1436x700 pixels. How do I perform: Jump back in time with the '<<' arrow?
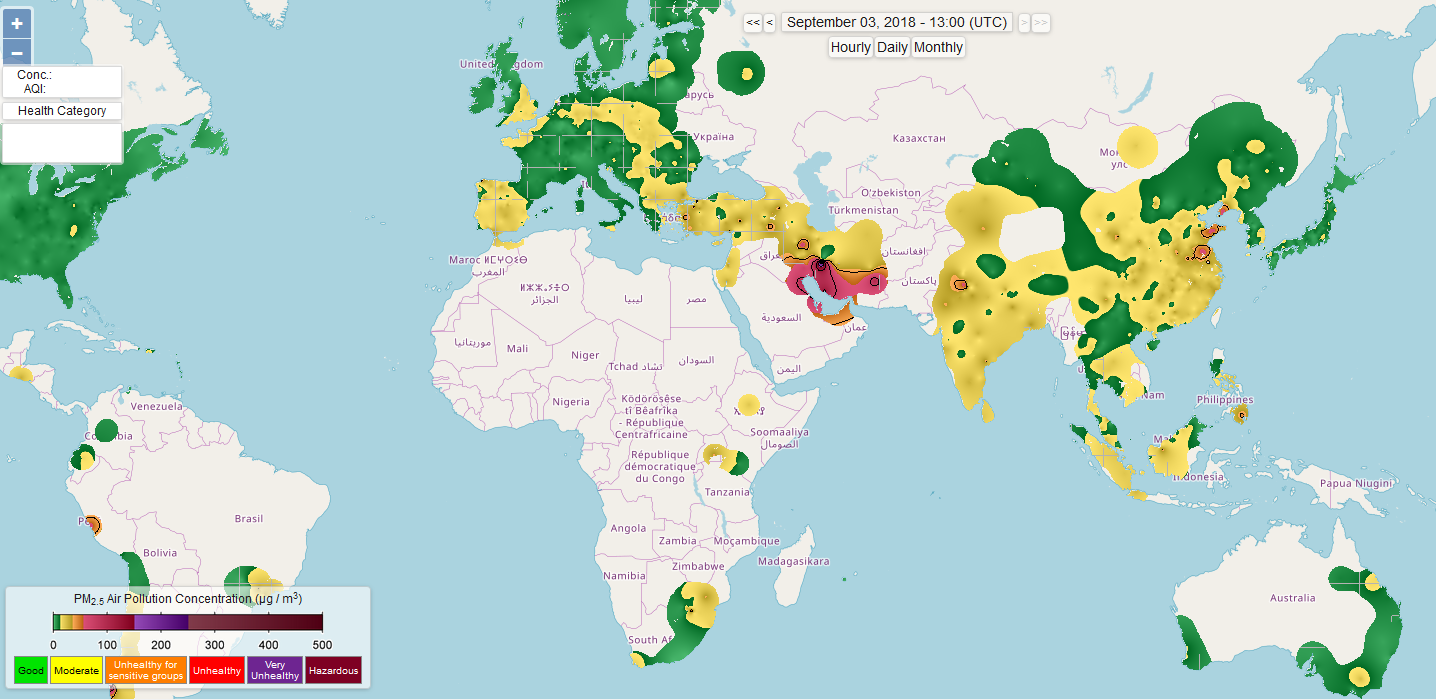(751, 22)
